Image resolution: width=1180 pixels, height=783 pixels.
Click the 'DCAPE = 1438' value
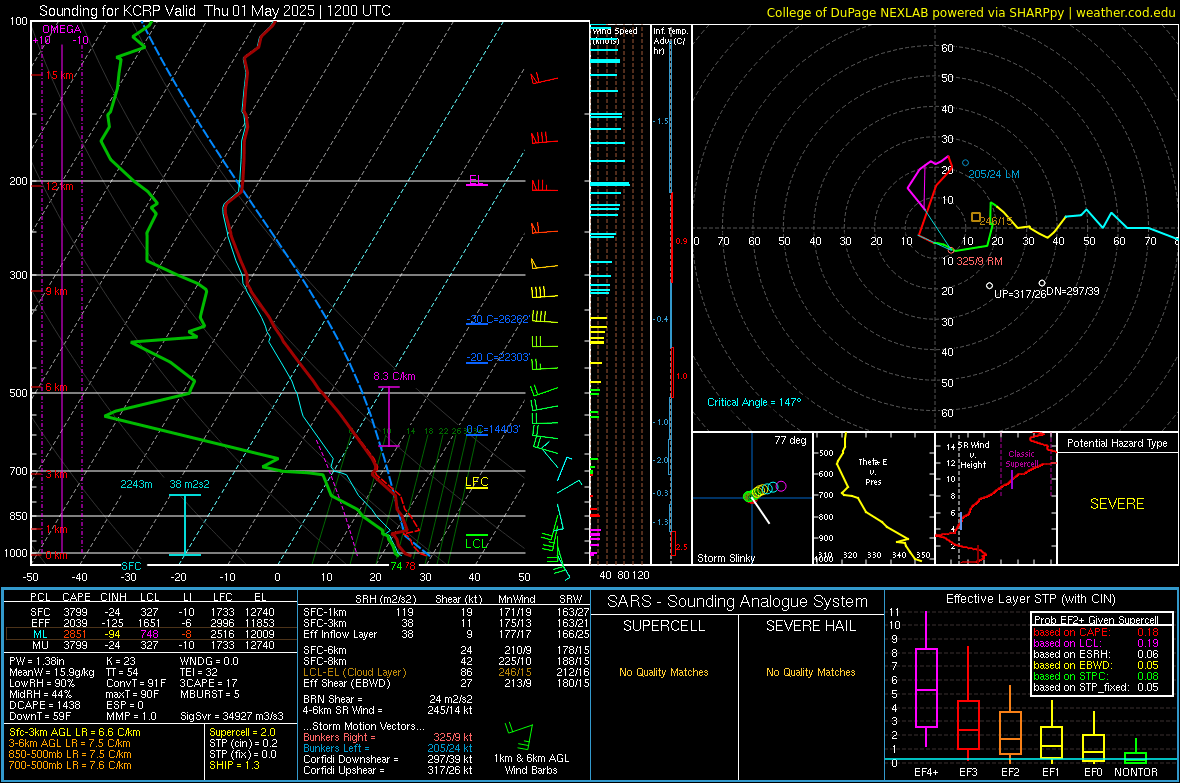click(44, 705)
